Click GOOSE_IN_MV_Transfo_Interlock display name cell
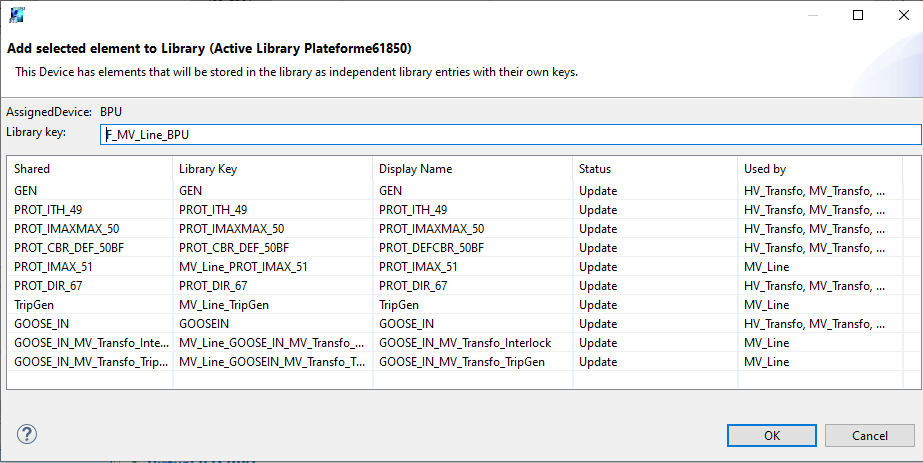923x463 pixels. point(465,343)
